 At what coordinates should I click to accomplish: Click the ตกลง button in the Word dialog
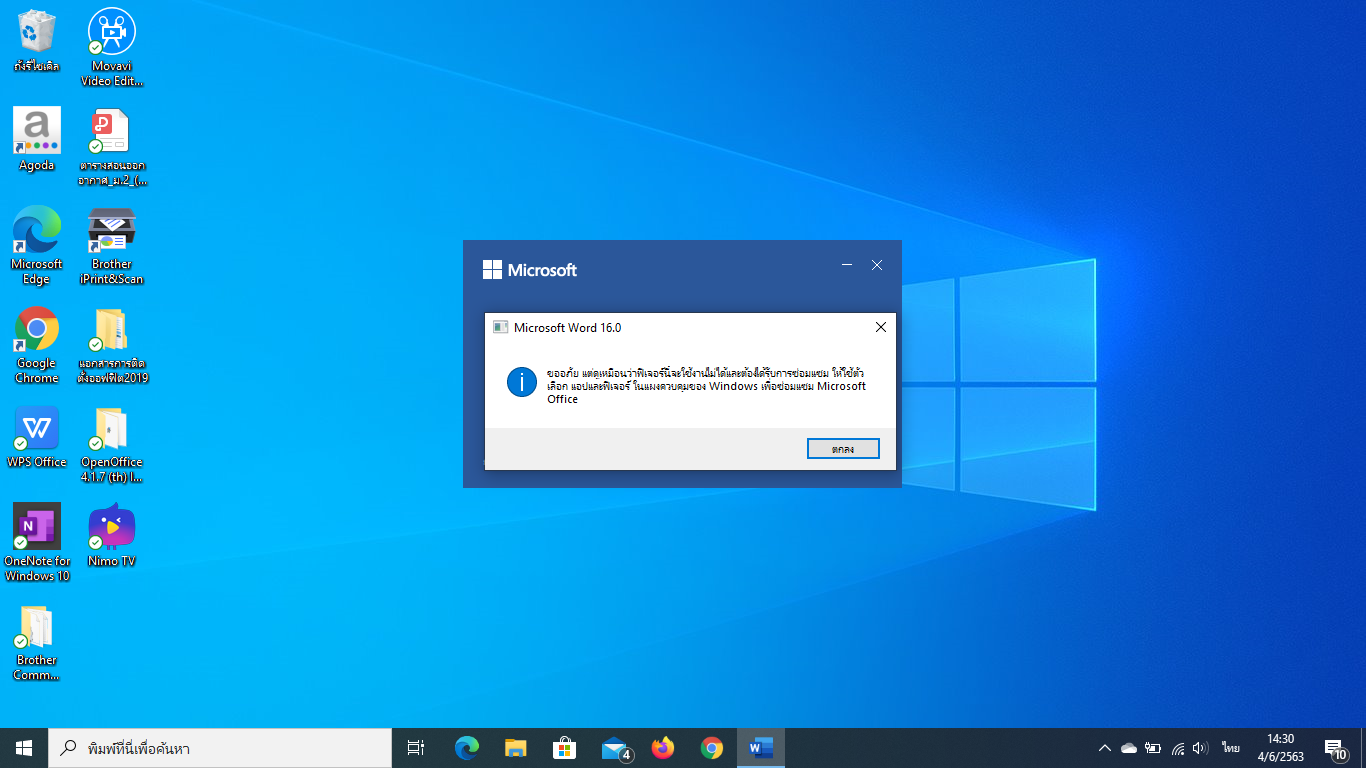(x=843, y=449)
